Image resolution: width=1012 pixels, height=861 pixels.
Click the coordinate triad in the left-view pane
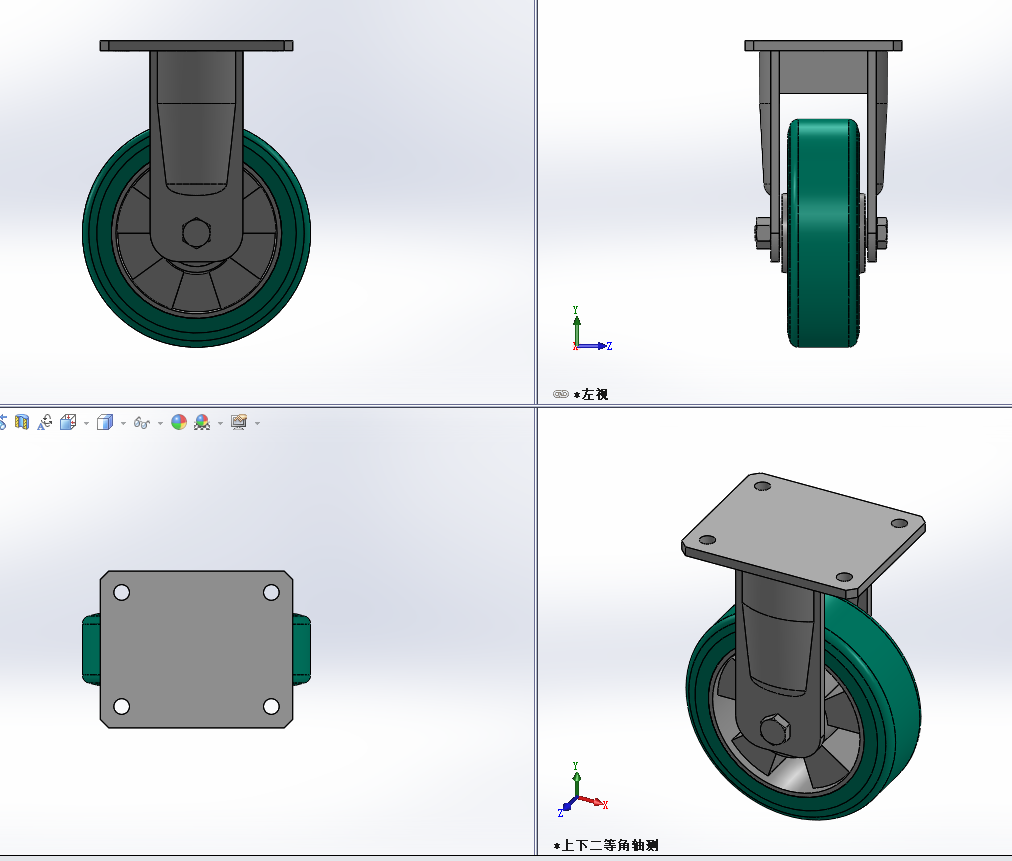coord(591,329)
